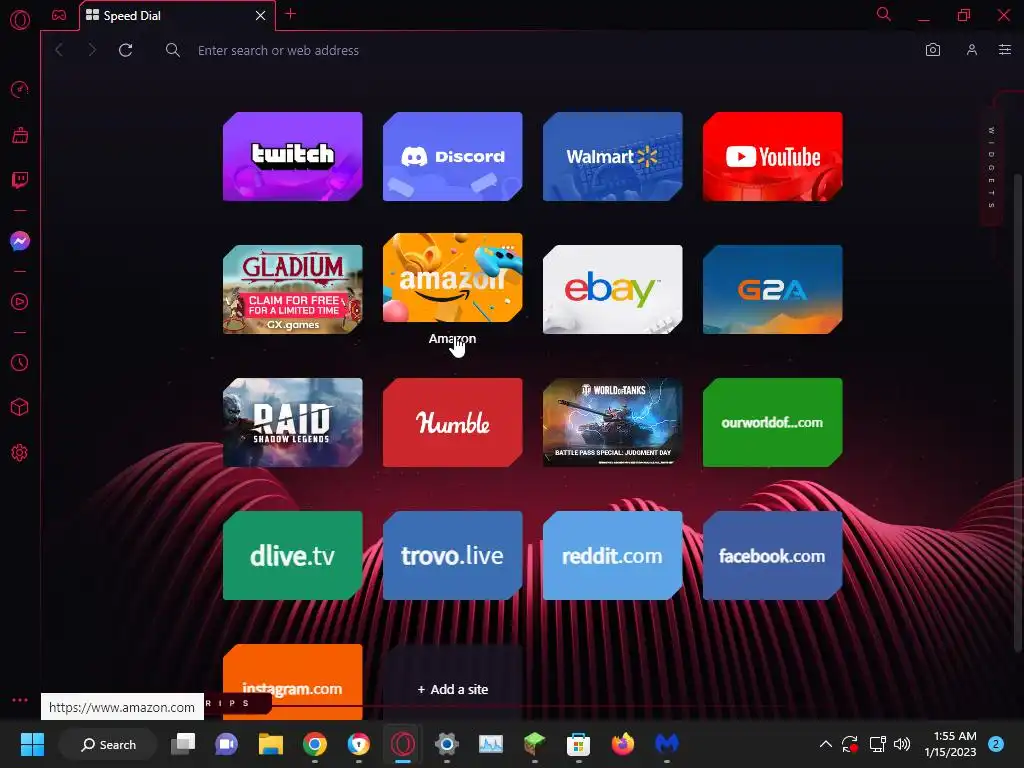Open the Humble speed dial tile
Image resolution: width=1024 pixels, height=768 pixels.
[x=453, y=423]
